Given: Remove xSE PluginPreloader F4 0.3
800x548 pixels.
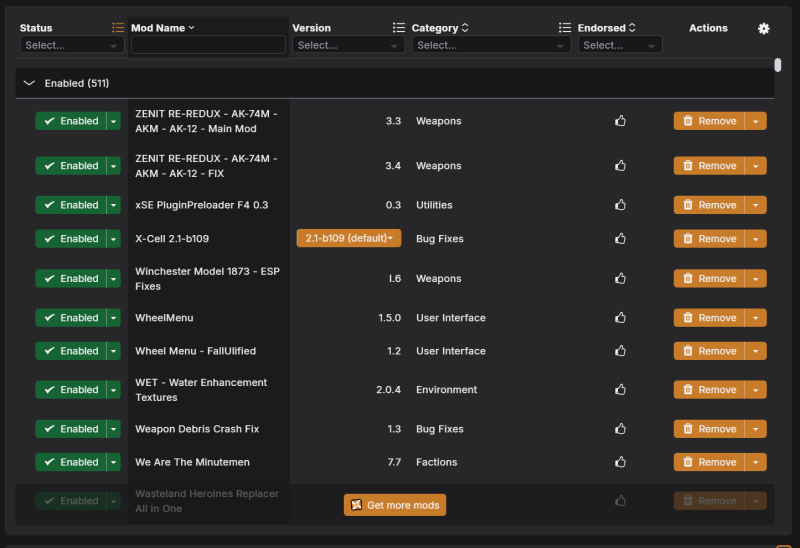Looking at the screenshot, I should [709, 205].
